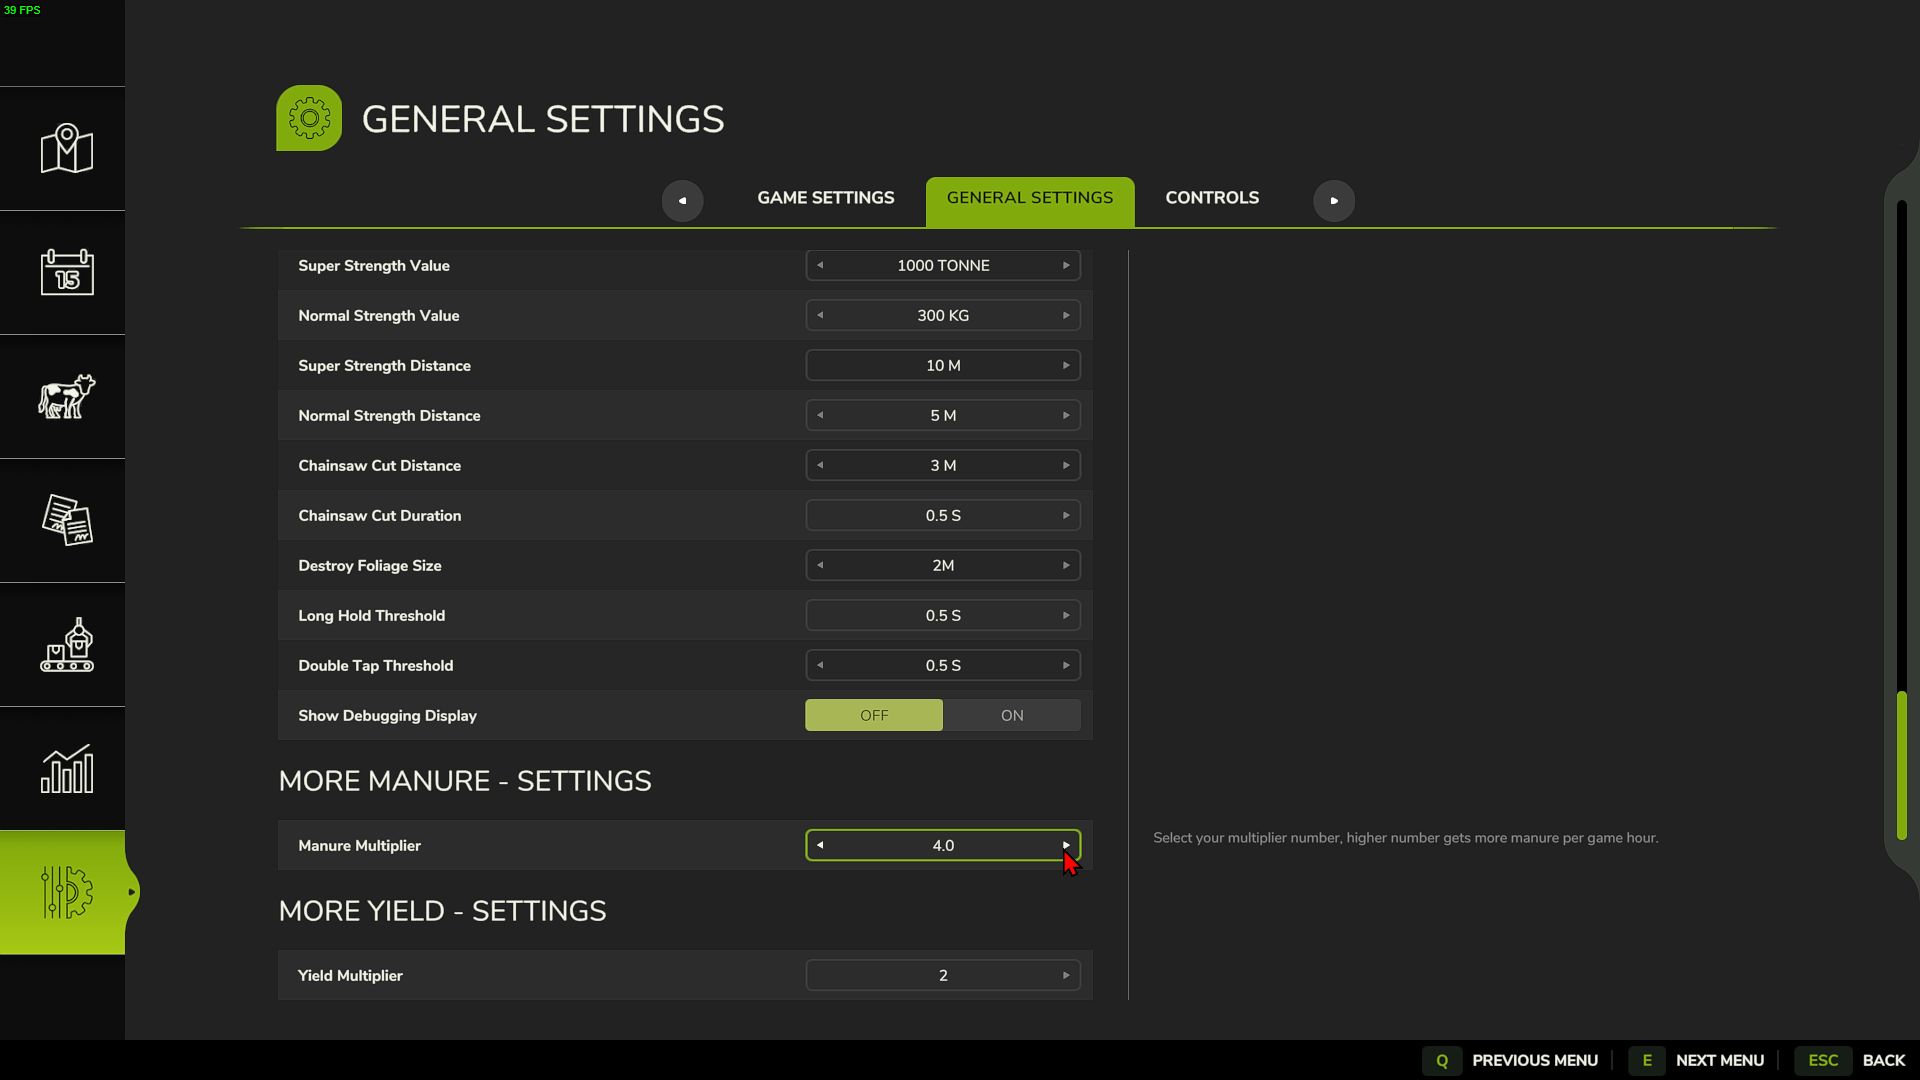Viewport: 1920px width, 1080px height.
Task: Switch to CONTROLS tab
Action: (1212, 200)
